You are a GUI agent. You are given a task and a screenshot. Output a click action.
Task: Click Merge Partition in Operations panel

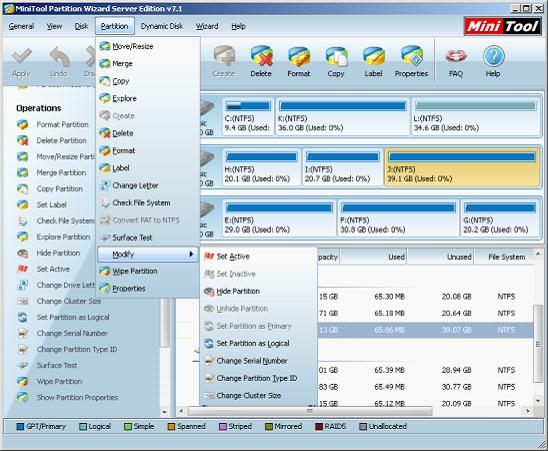pyautogui.click(x=61, y=173)
